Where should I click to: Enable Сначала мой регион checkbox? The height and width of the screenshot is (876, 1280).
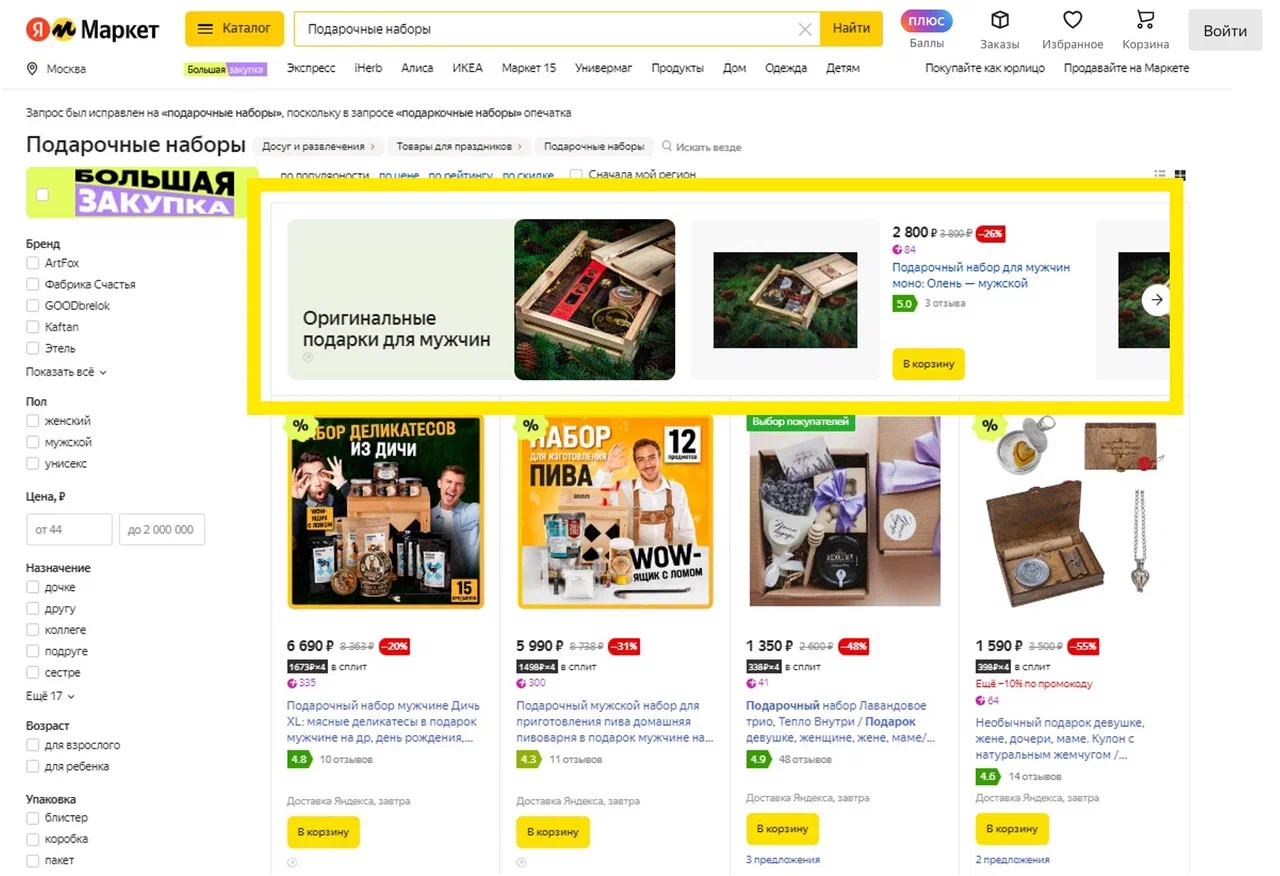tap(576, 175)
